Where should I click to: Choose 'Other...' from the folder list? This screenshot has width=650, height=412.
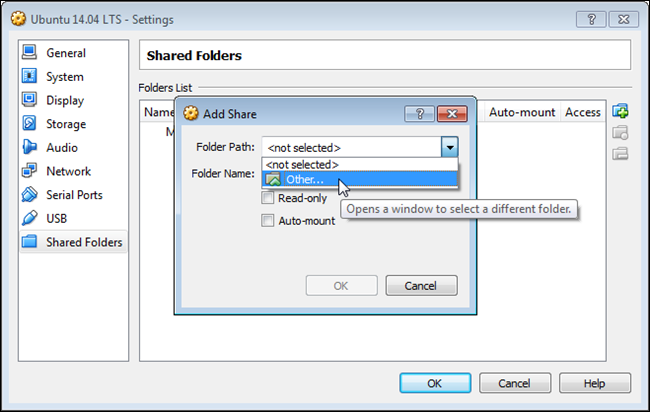(x=305, y=180)
